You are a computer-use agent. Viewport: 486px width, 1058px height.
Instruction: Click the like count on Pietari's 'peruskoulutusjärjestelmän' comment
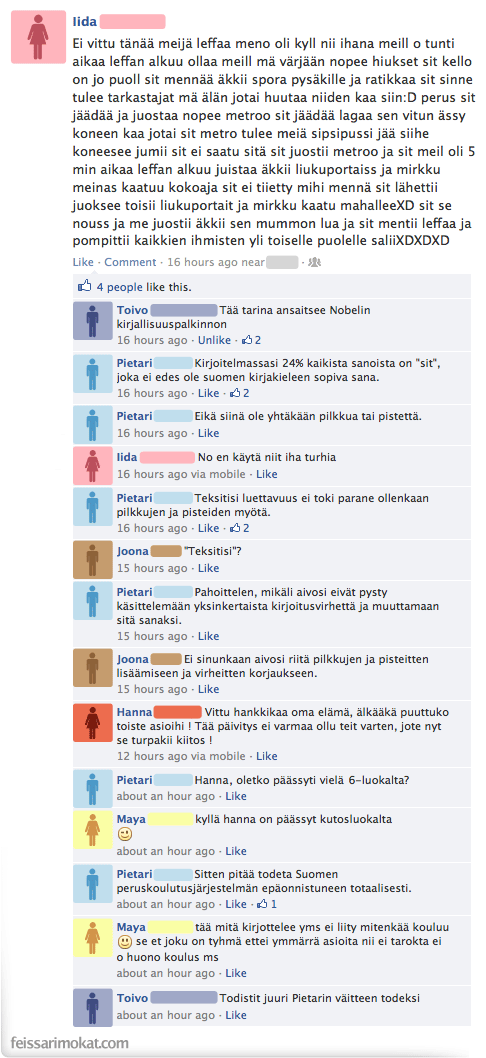tap(267, 903)
